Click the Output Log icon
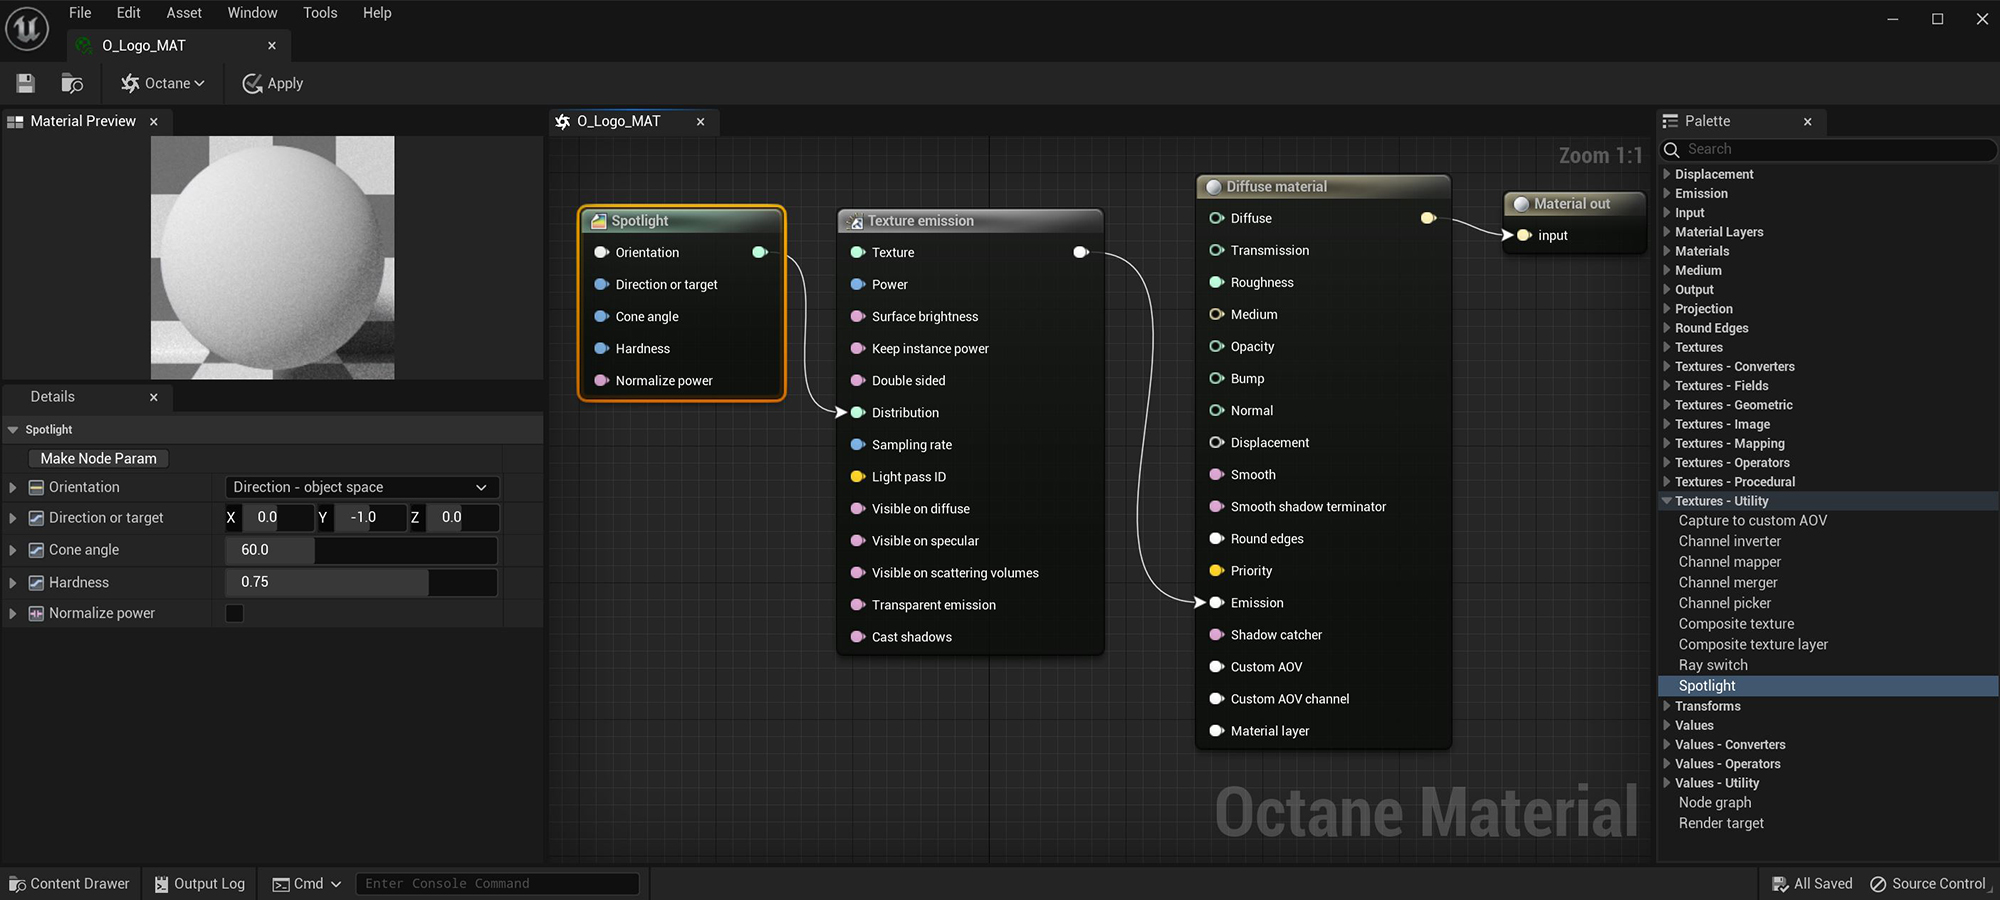 161,884
